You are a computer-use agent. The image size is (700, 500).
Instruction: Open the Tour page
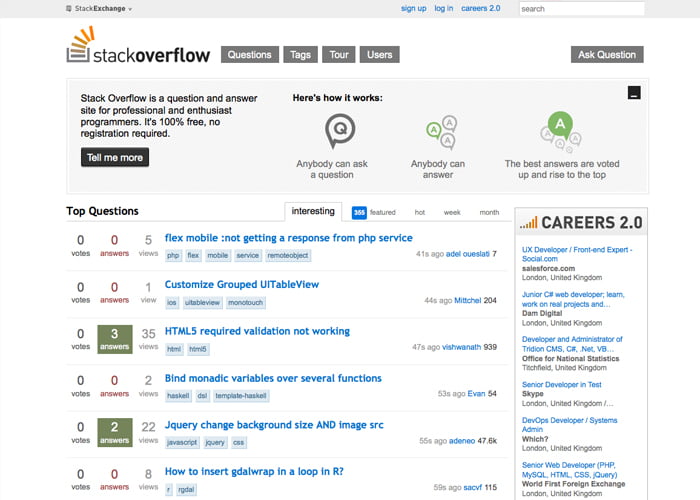coord(339,54)
